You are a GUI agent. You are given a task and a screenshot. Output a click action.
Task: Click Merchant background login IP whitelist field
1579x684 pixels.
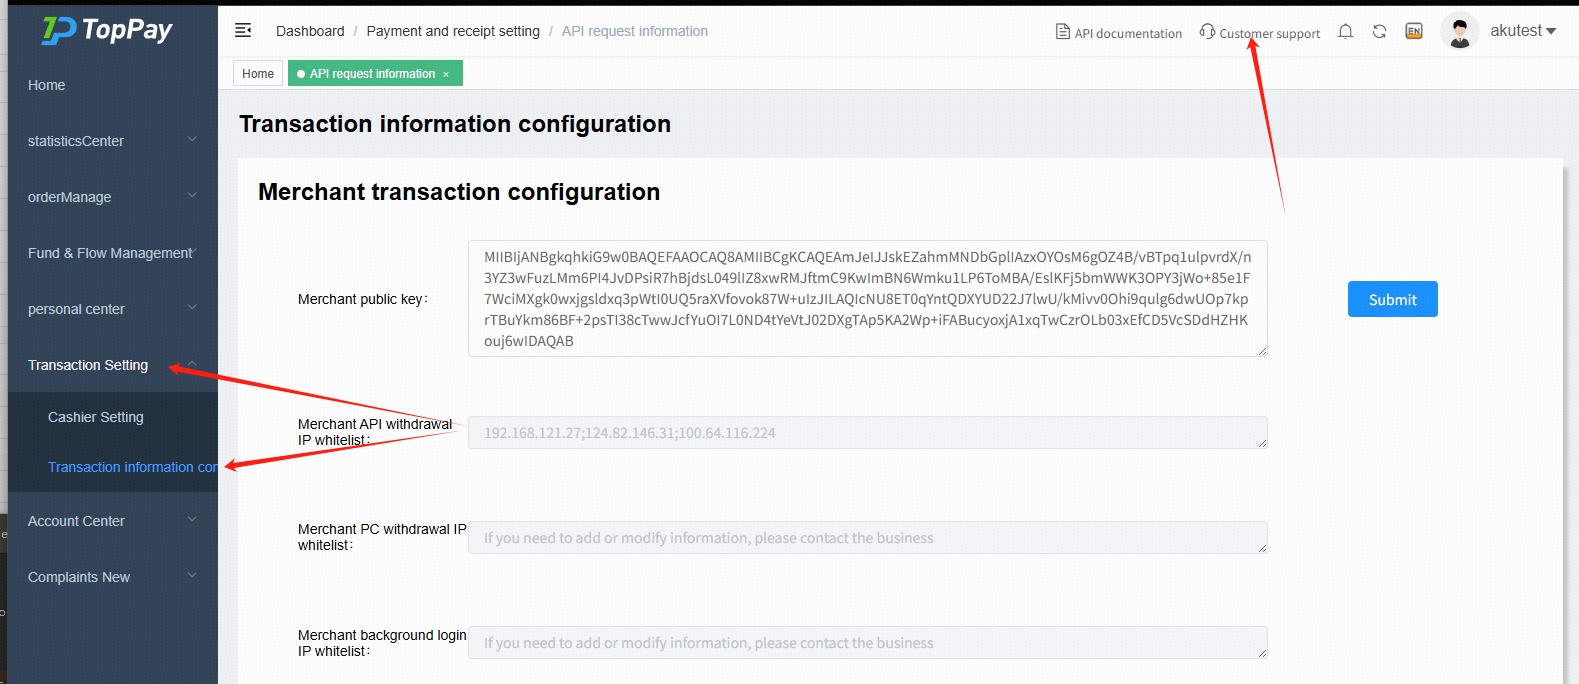point(868,643)
